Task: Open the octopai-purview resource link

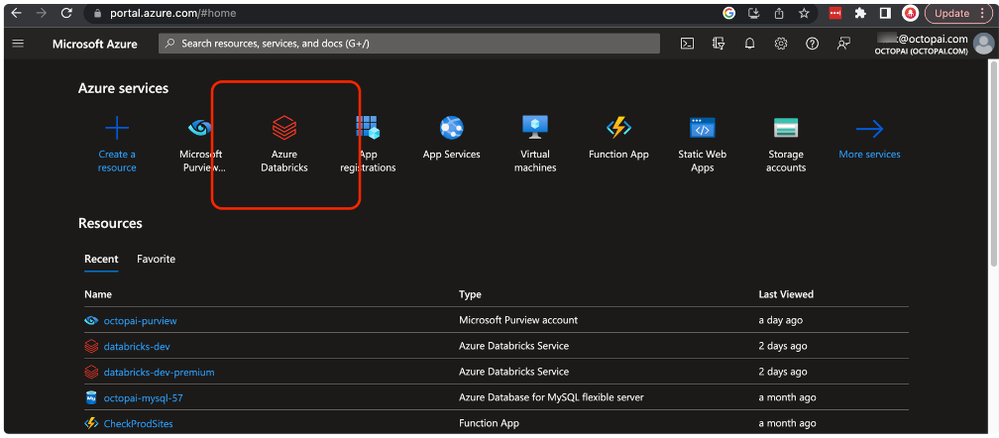Action: [140, 320]
